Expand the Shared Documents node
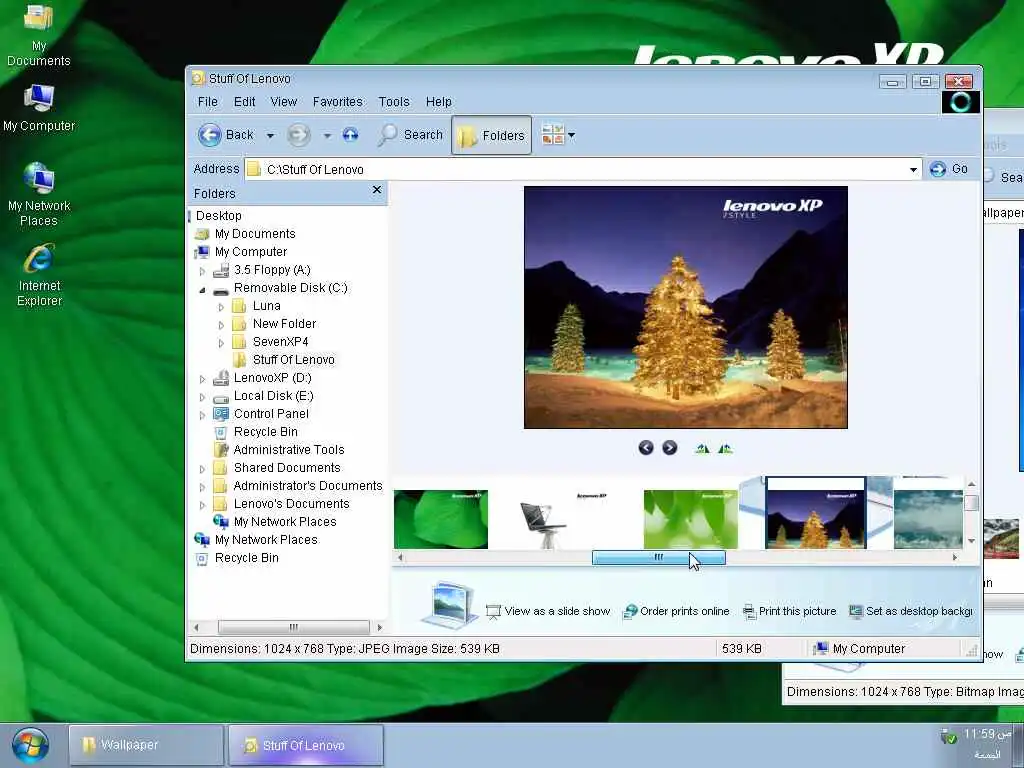This screenshot has height=768, width=1024. tap(202, 469)
